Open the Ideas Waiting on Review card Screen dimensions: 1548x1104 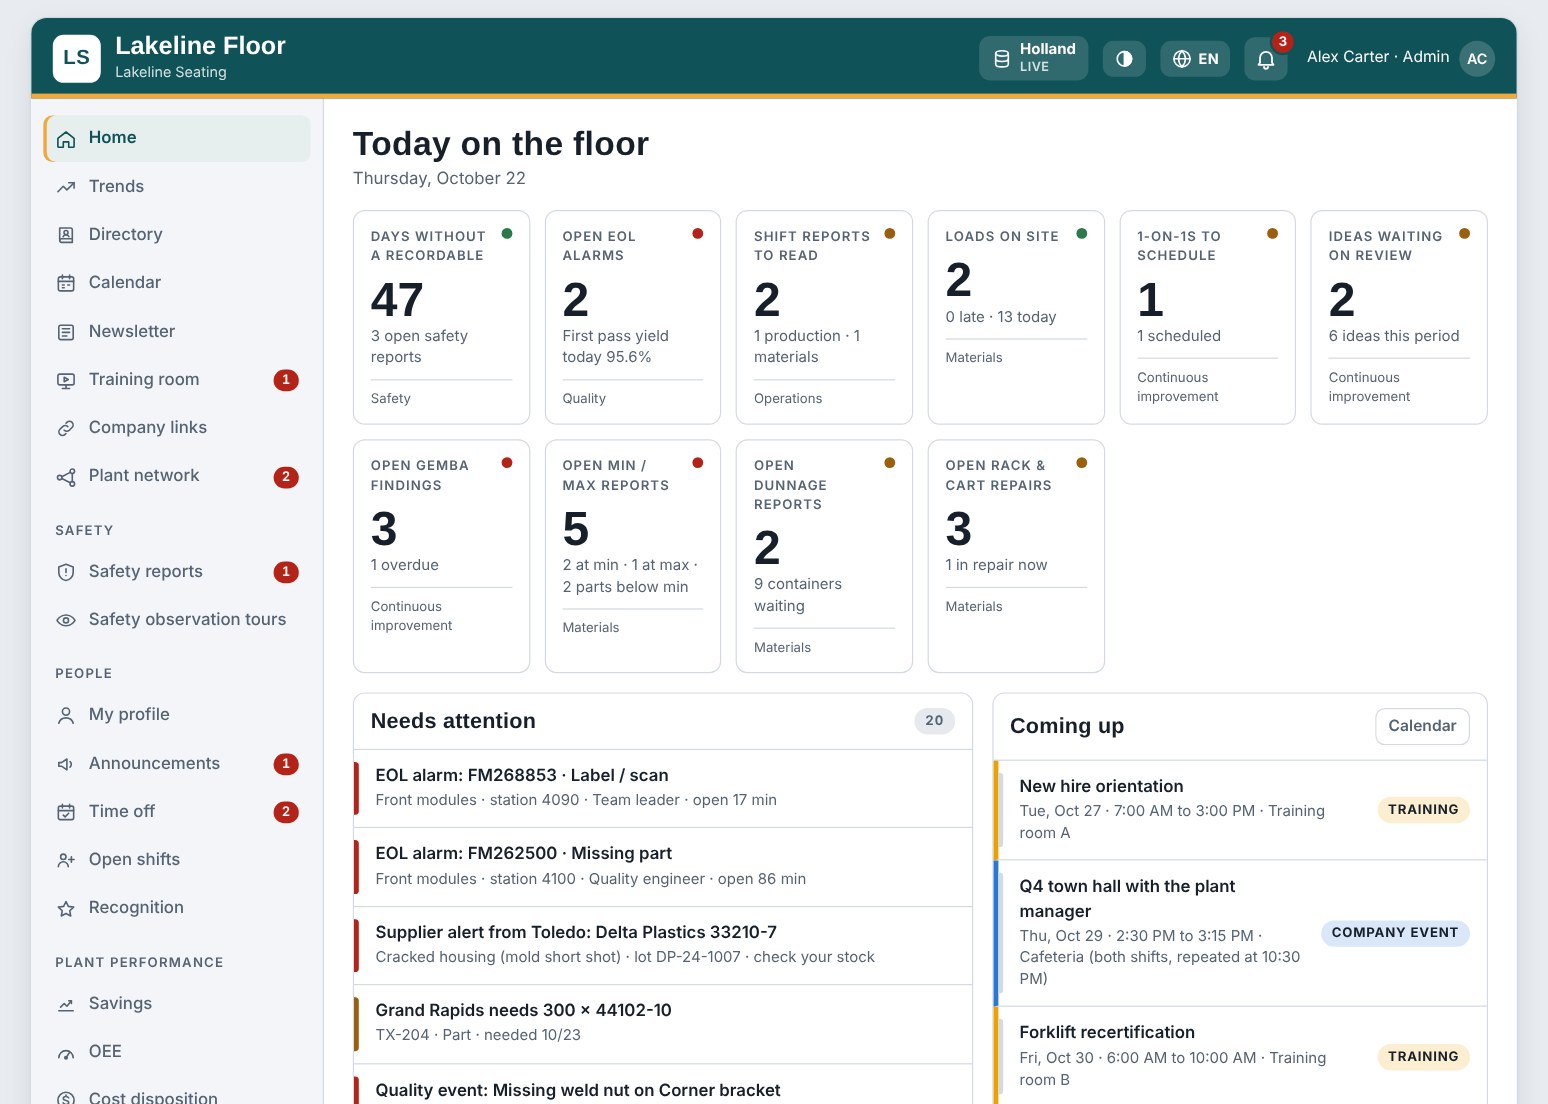coord(1399,317)
